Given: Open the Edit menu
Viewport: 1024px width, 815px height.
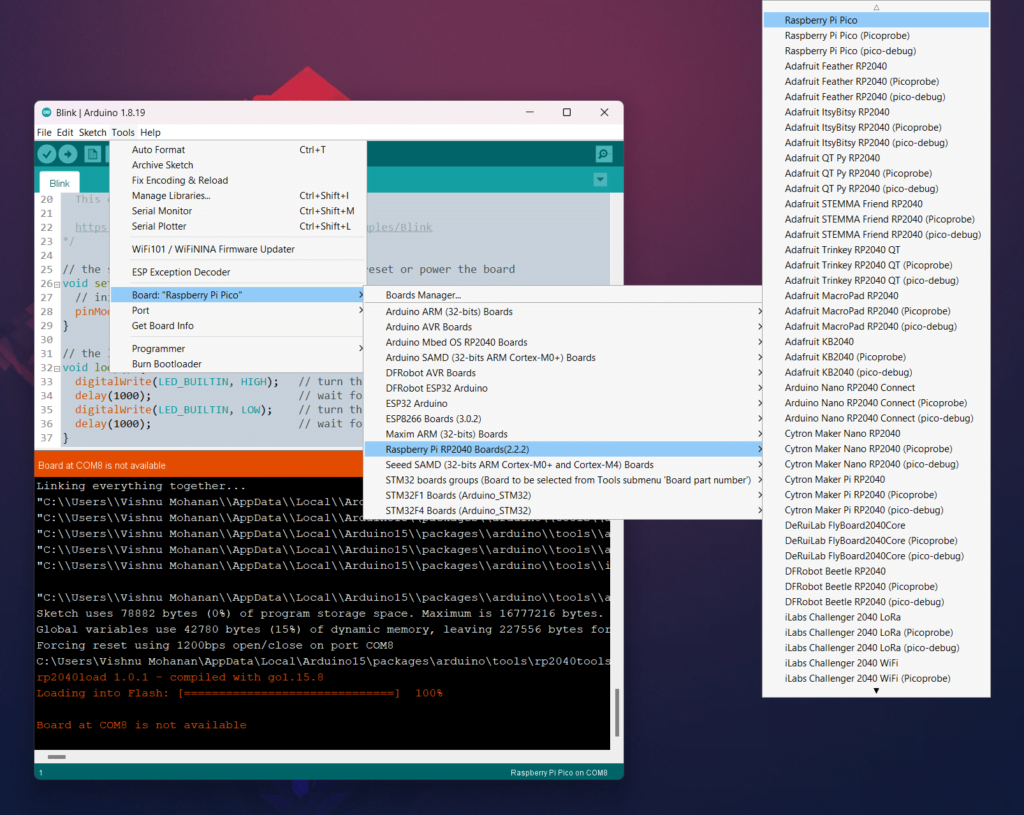Looking at the screenshot, I should pyautogui.click(x=65, y=133).
